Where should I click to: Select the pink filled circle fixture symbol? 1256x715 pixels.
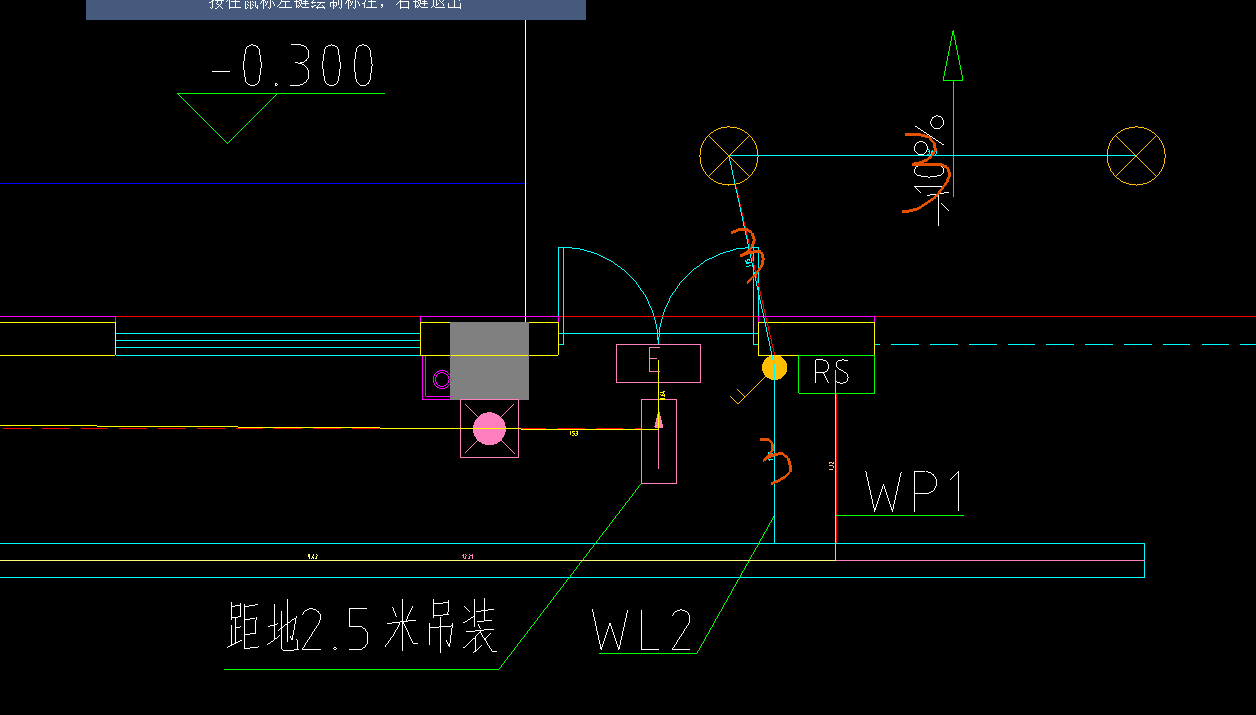pyautogui.click(x=489, y=429)
